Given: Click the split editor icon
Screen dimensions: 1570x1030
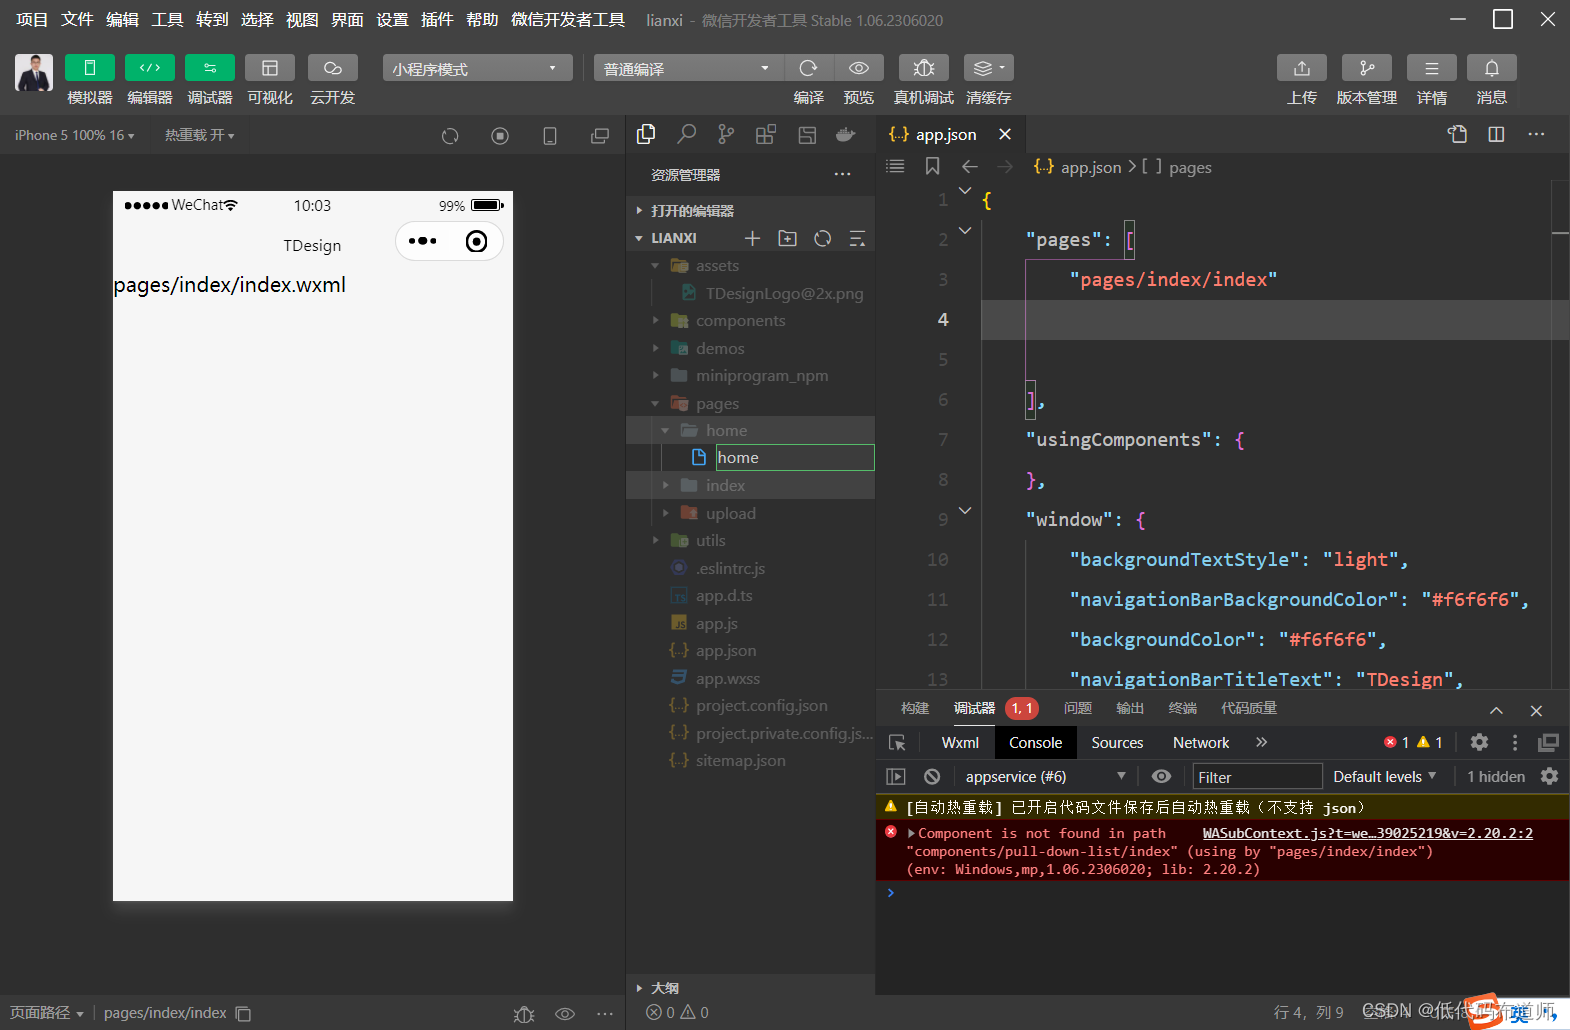Looking at the screenshot, I should [1496, 134].
